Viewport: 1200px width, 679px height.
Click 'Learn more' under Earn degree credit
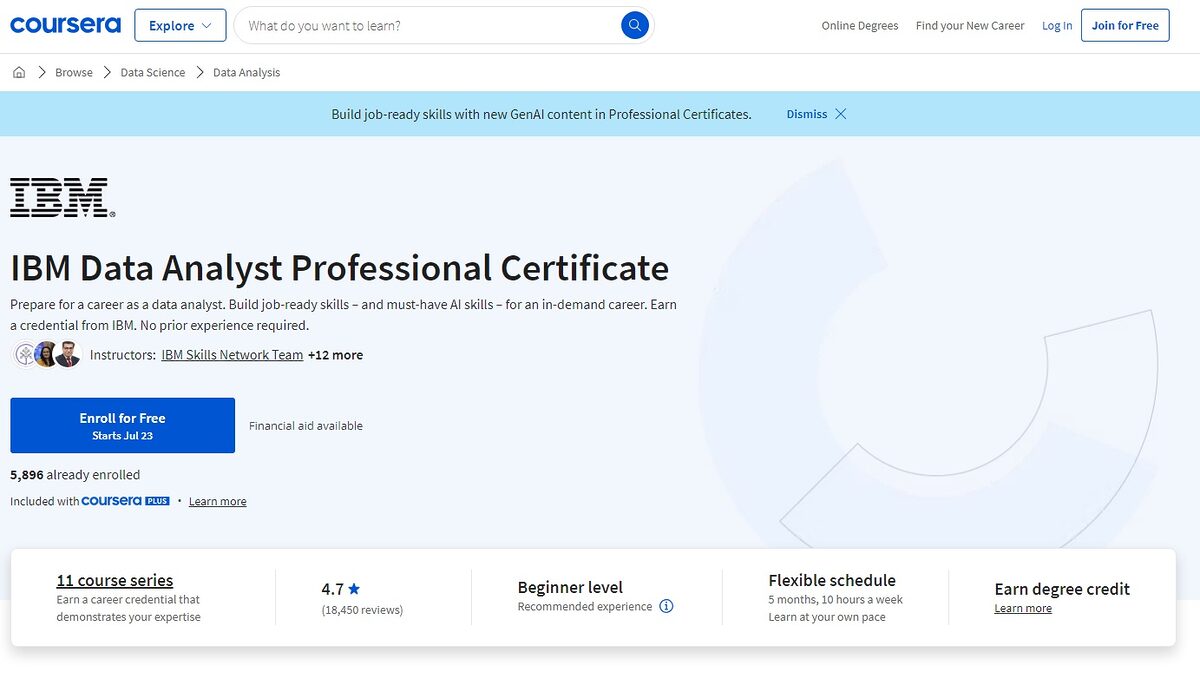[1023, 608]
